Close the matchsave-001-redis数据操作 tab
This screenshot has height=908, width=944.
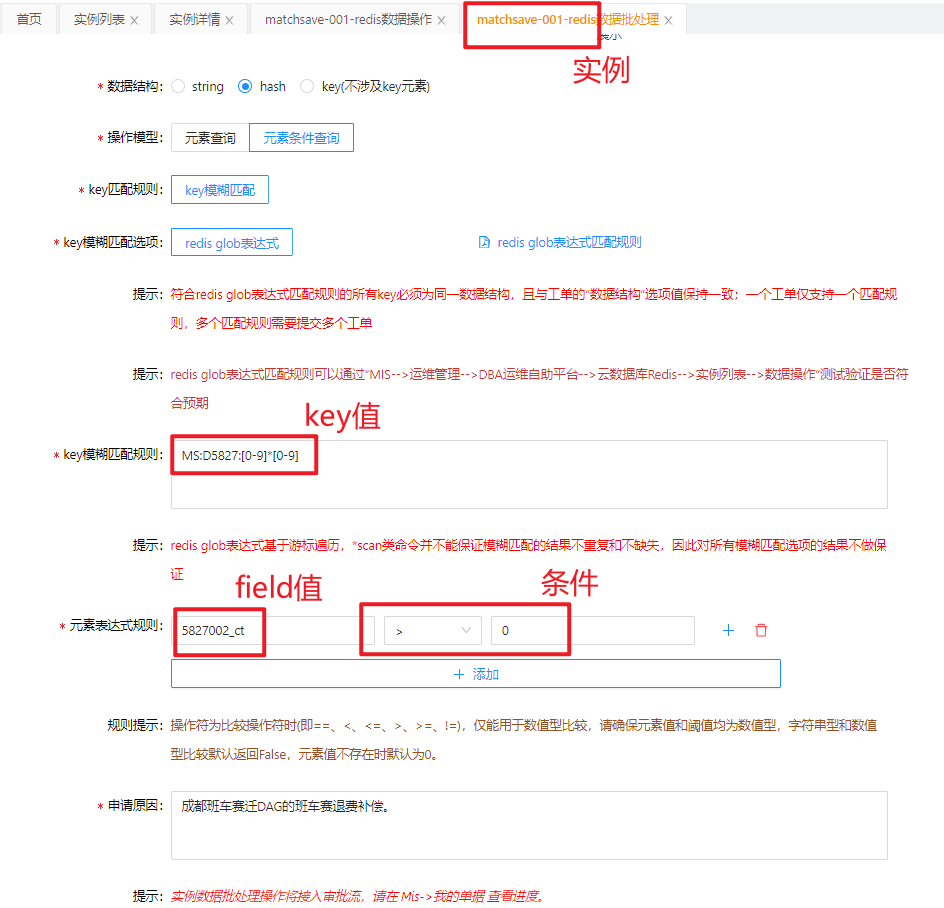(x=441, y=20)
